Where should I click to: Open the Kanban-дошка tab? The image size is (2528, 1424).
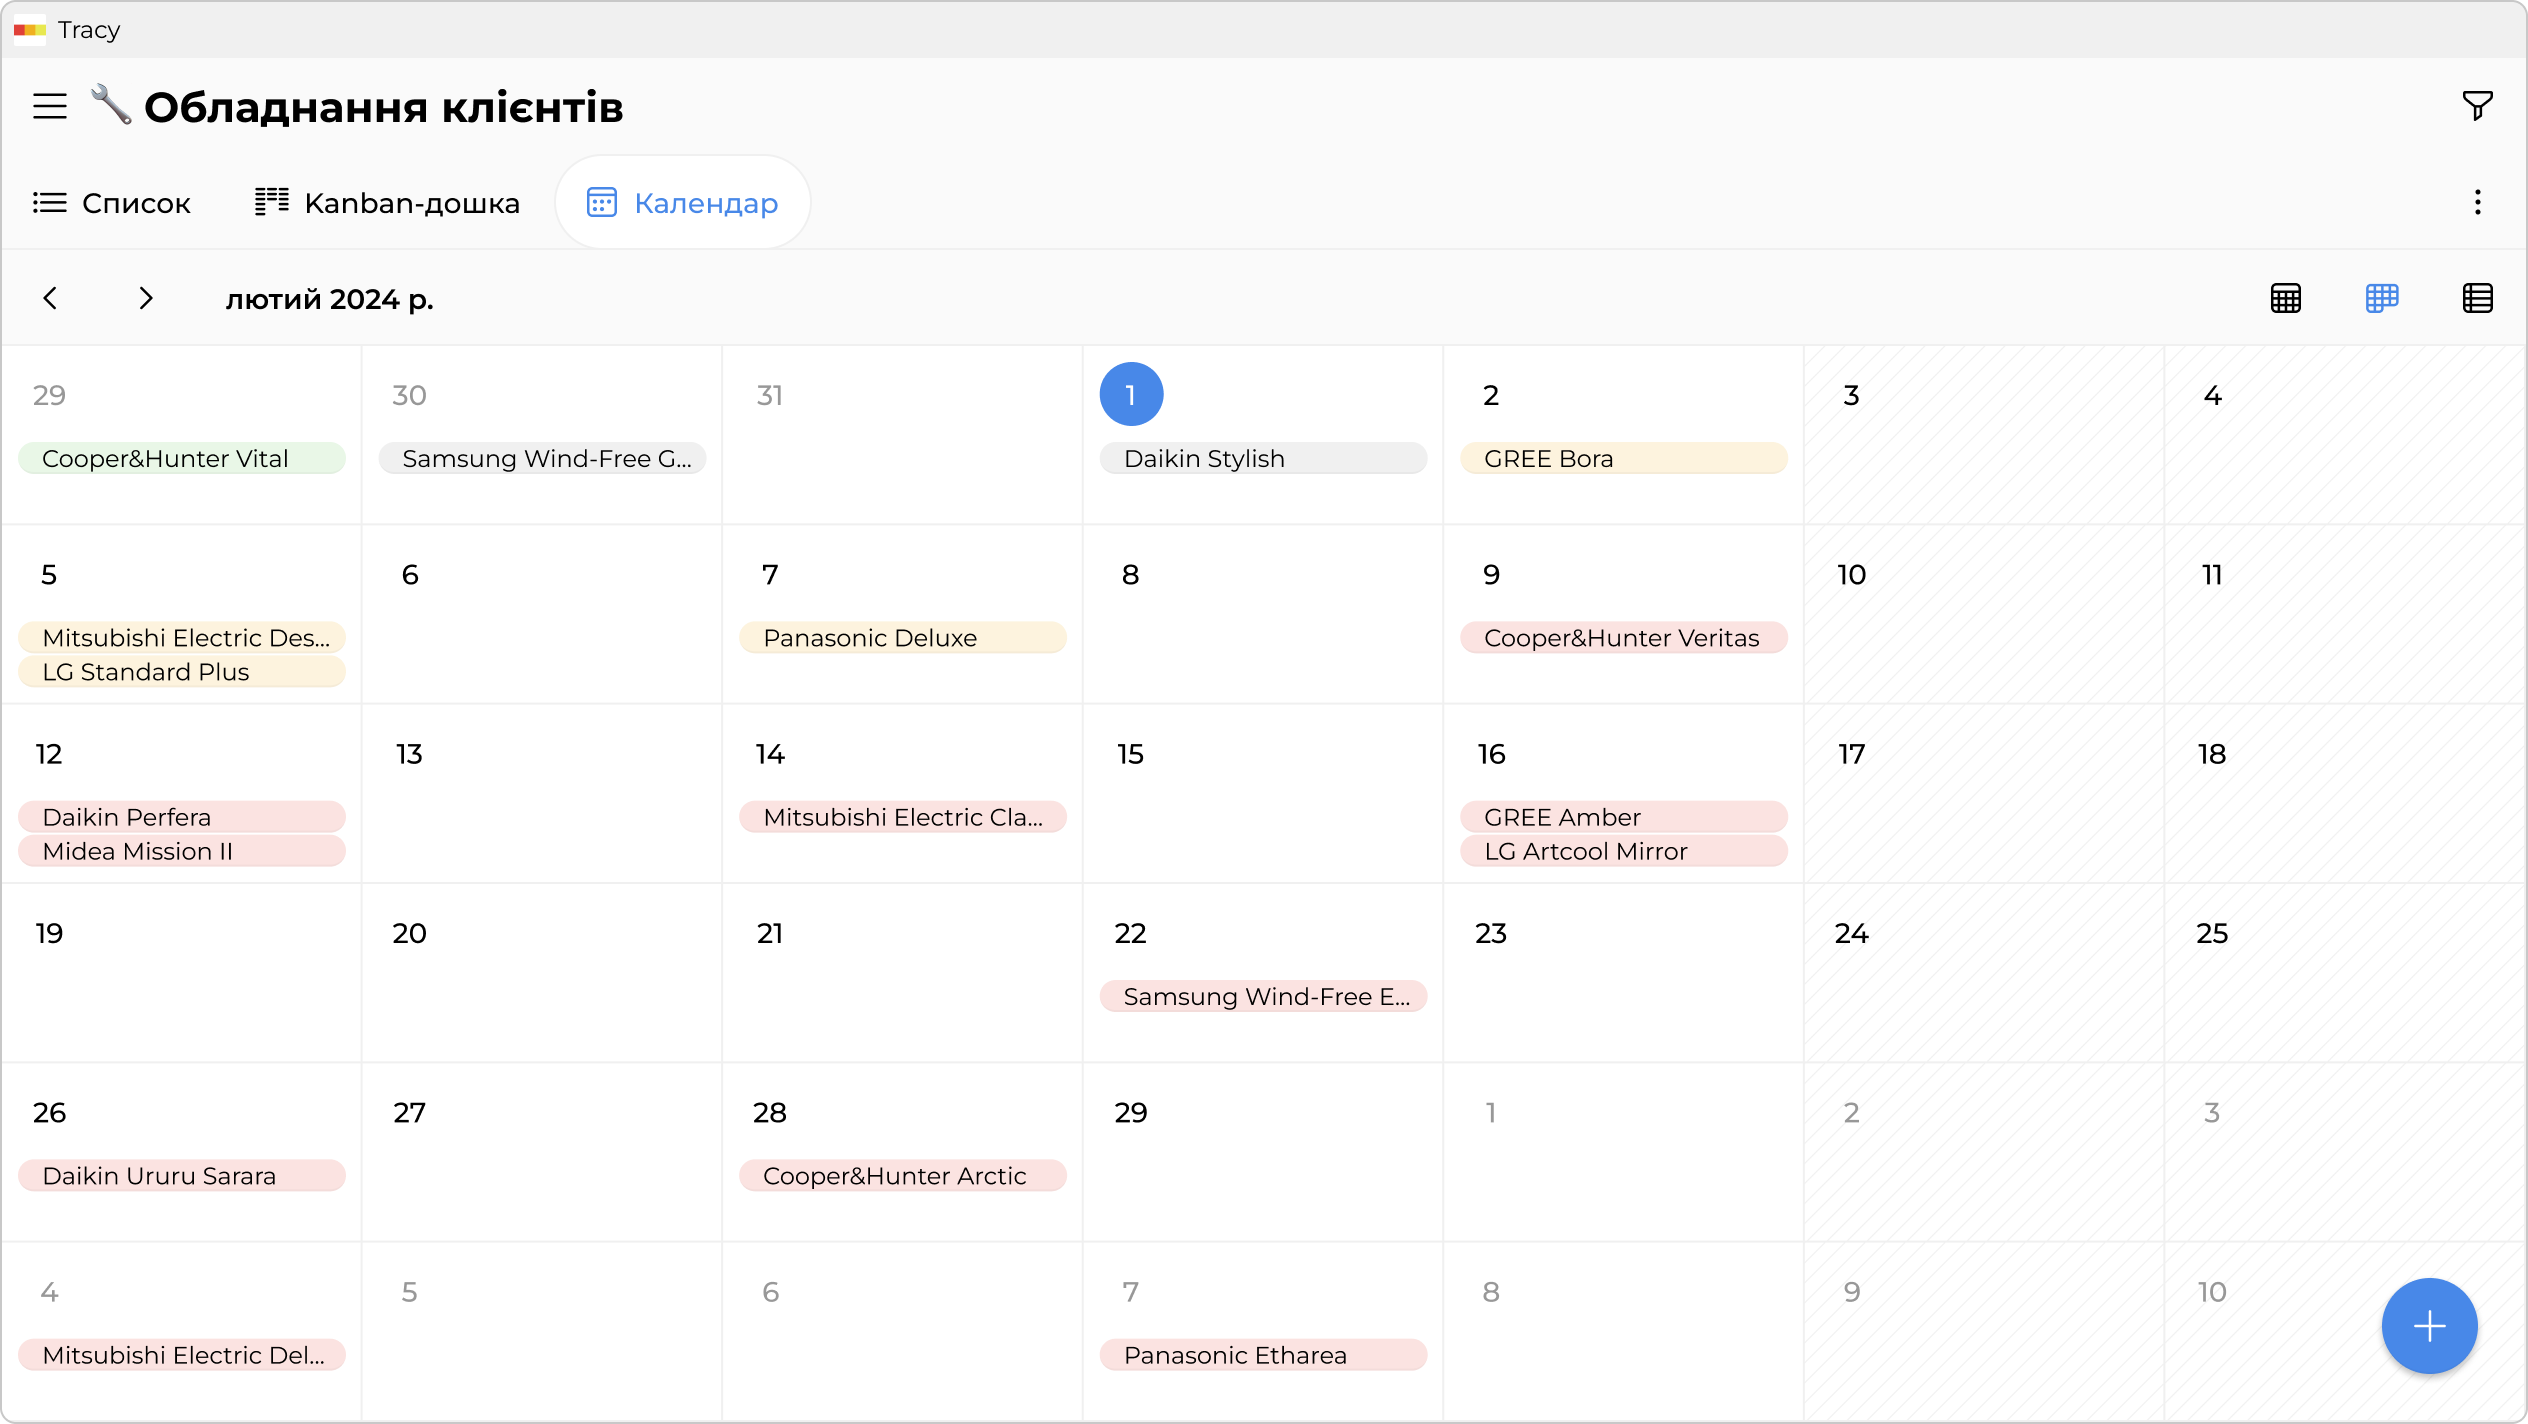click(x=387, y=203)
